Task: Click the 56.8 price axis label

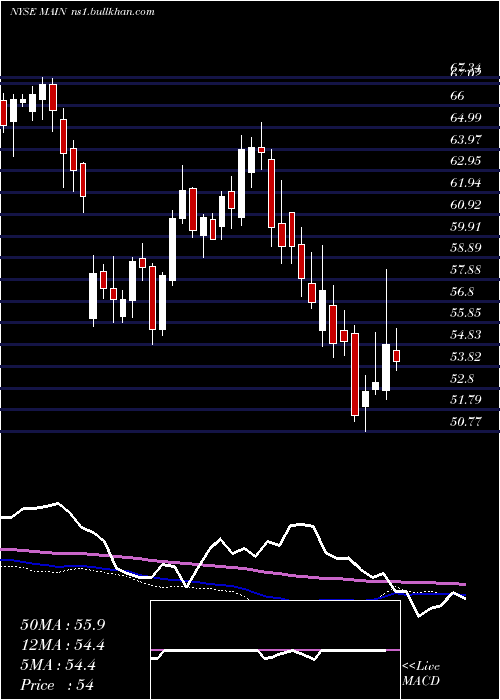Action: click(462, 292)
